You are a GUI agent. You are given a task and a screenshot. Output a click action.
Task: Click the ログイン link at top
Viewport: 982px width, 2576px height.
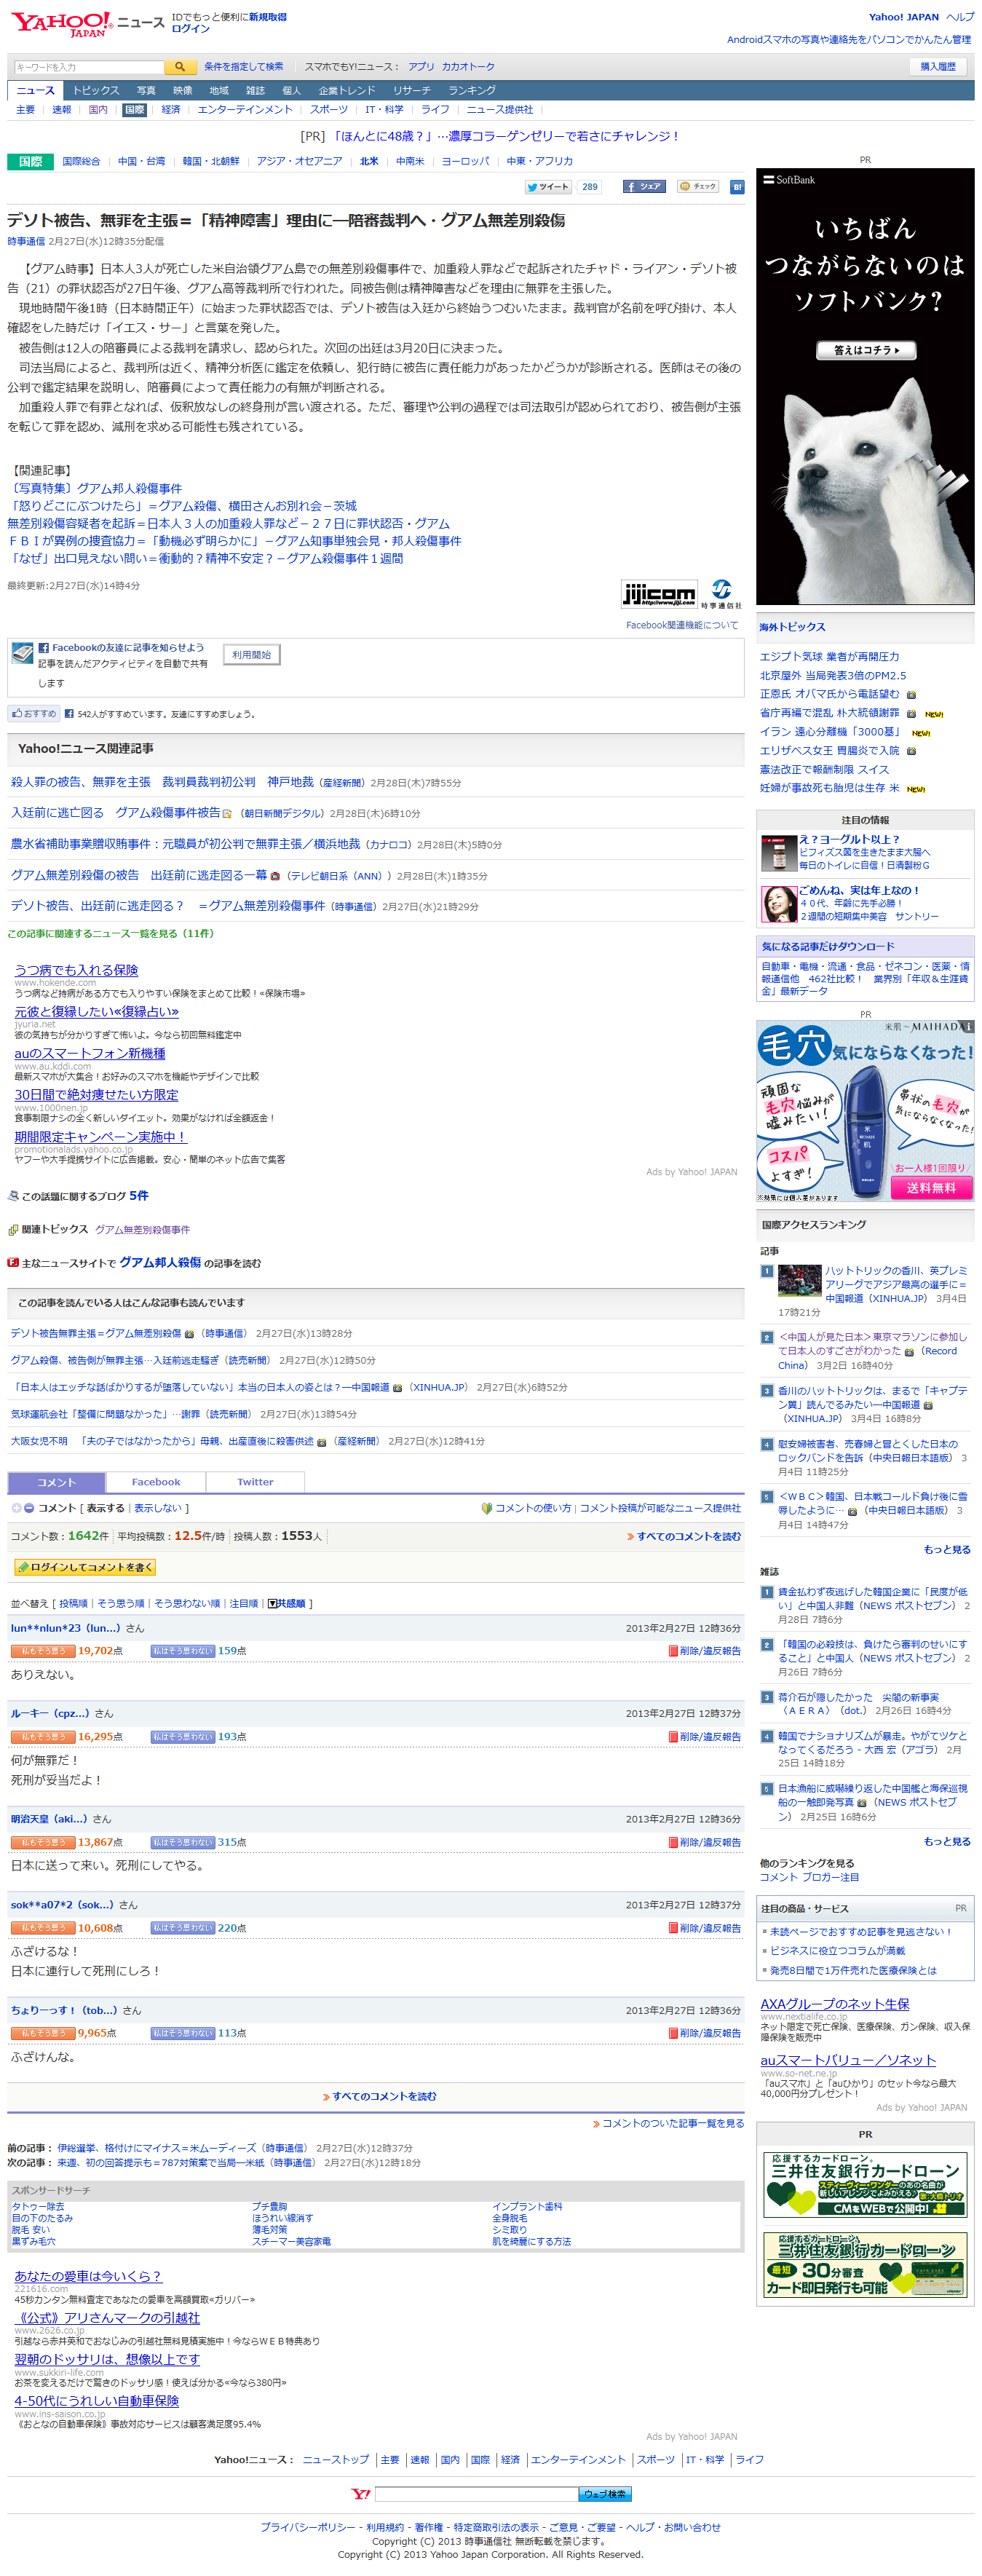pos(191,29)
